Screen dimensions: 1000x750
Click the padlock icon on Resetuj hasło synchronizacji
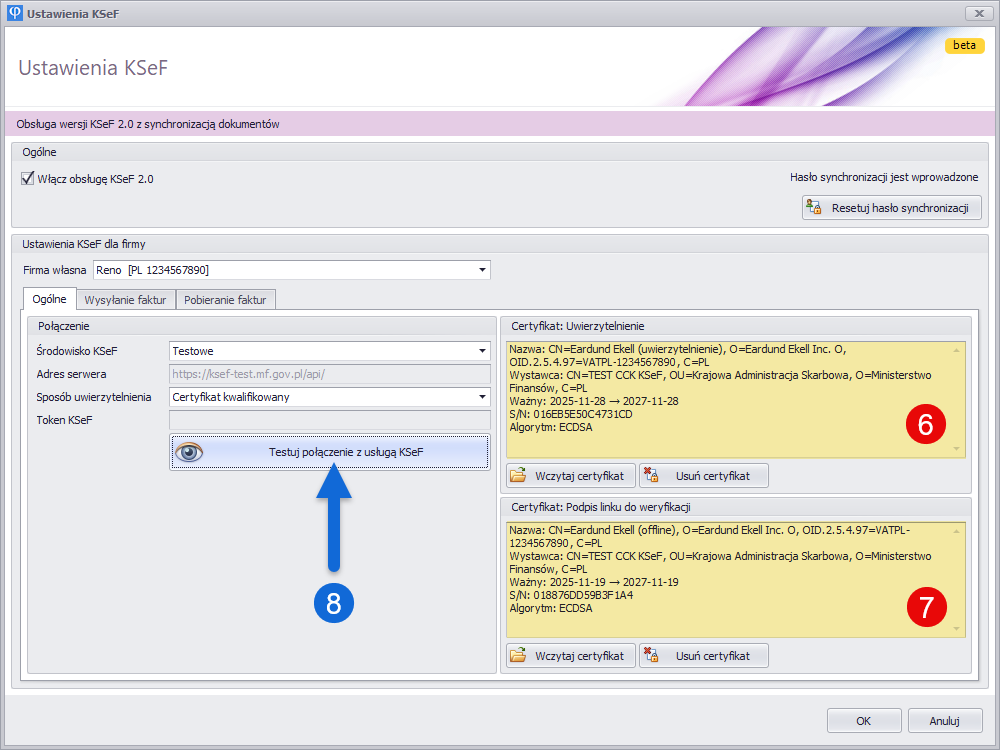point(814,208)
